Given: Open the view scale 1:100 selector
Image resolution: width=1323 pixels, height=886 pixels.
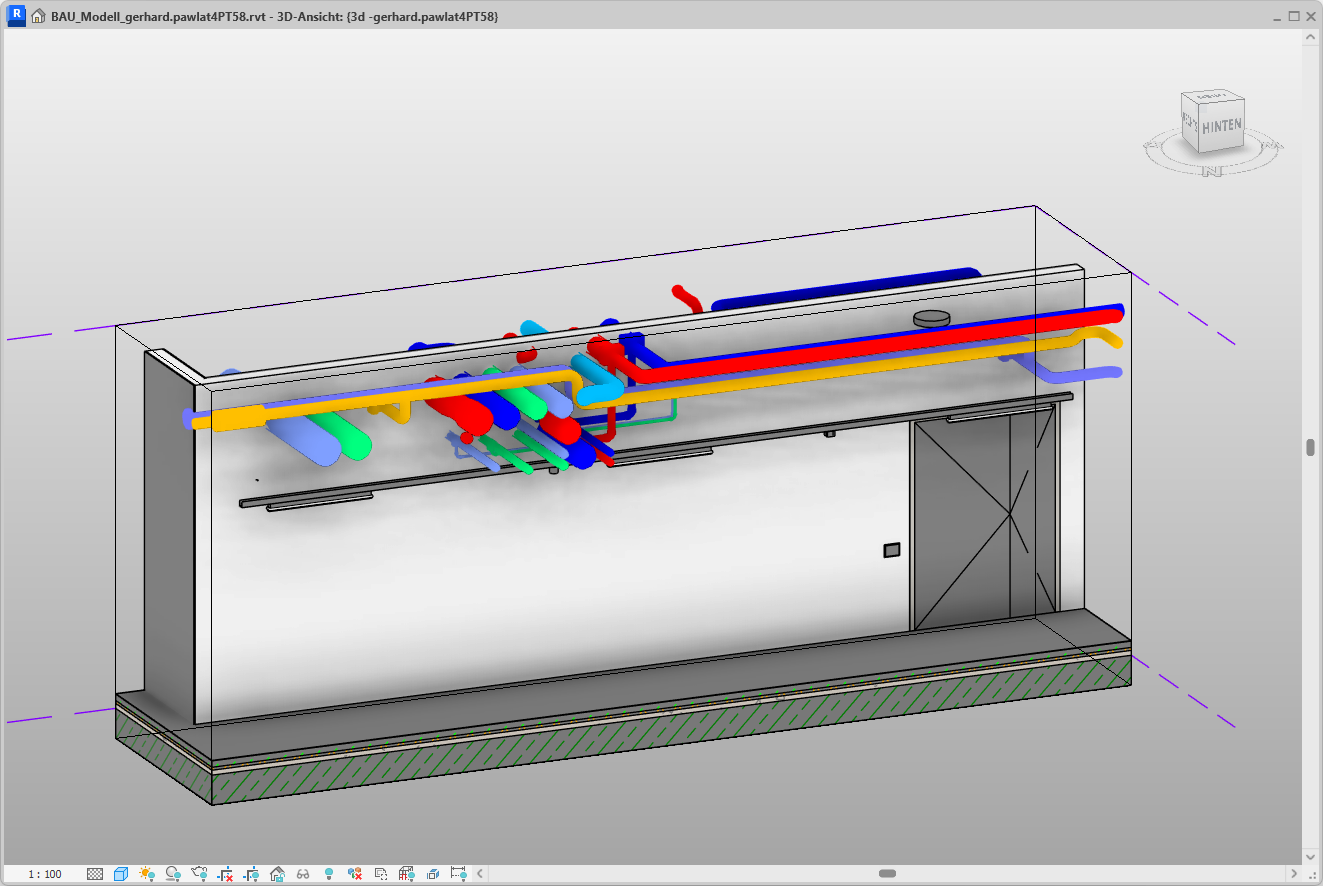Looking at the screenshot, I should click(x=45, y=874).
